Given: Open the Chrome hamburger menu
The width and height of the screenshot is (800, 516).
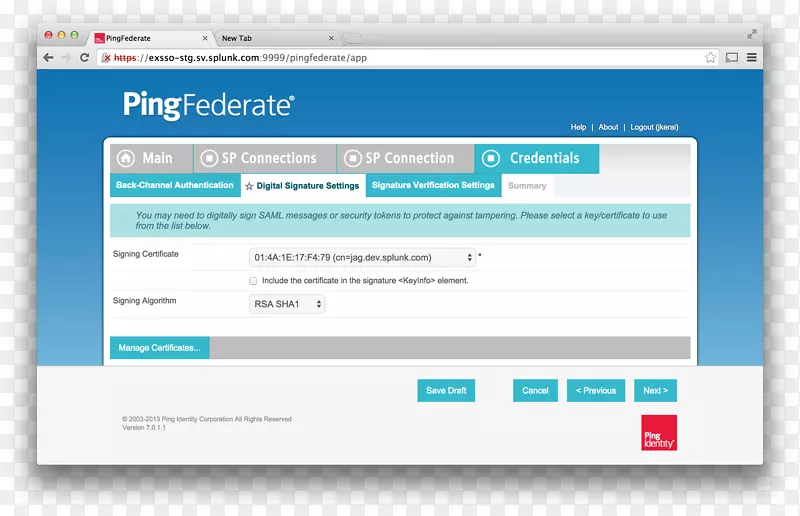Looking at the screenshot, I should (x=751, y=58).
